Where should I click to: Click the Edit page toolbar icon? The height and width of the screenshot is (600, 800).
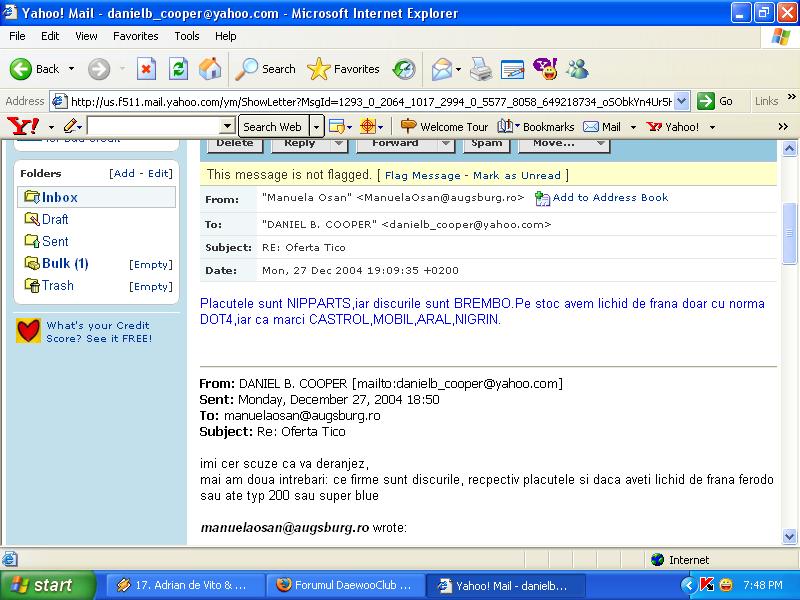(512, 69)
